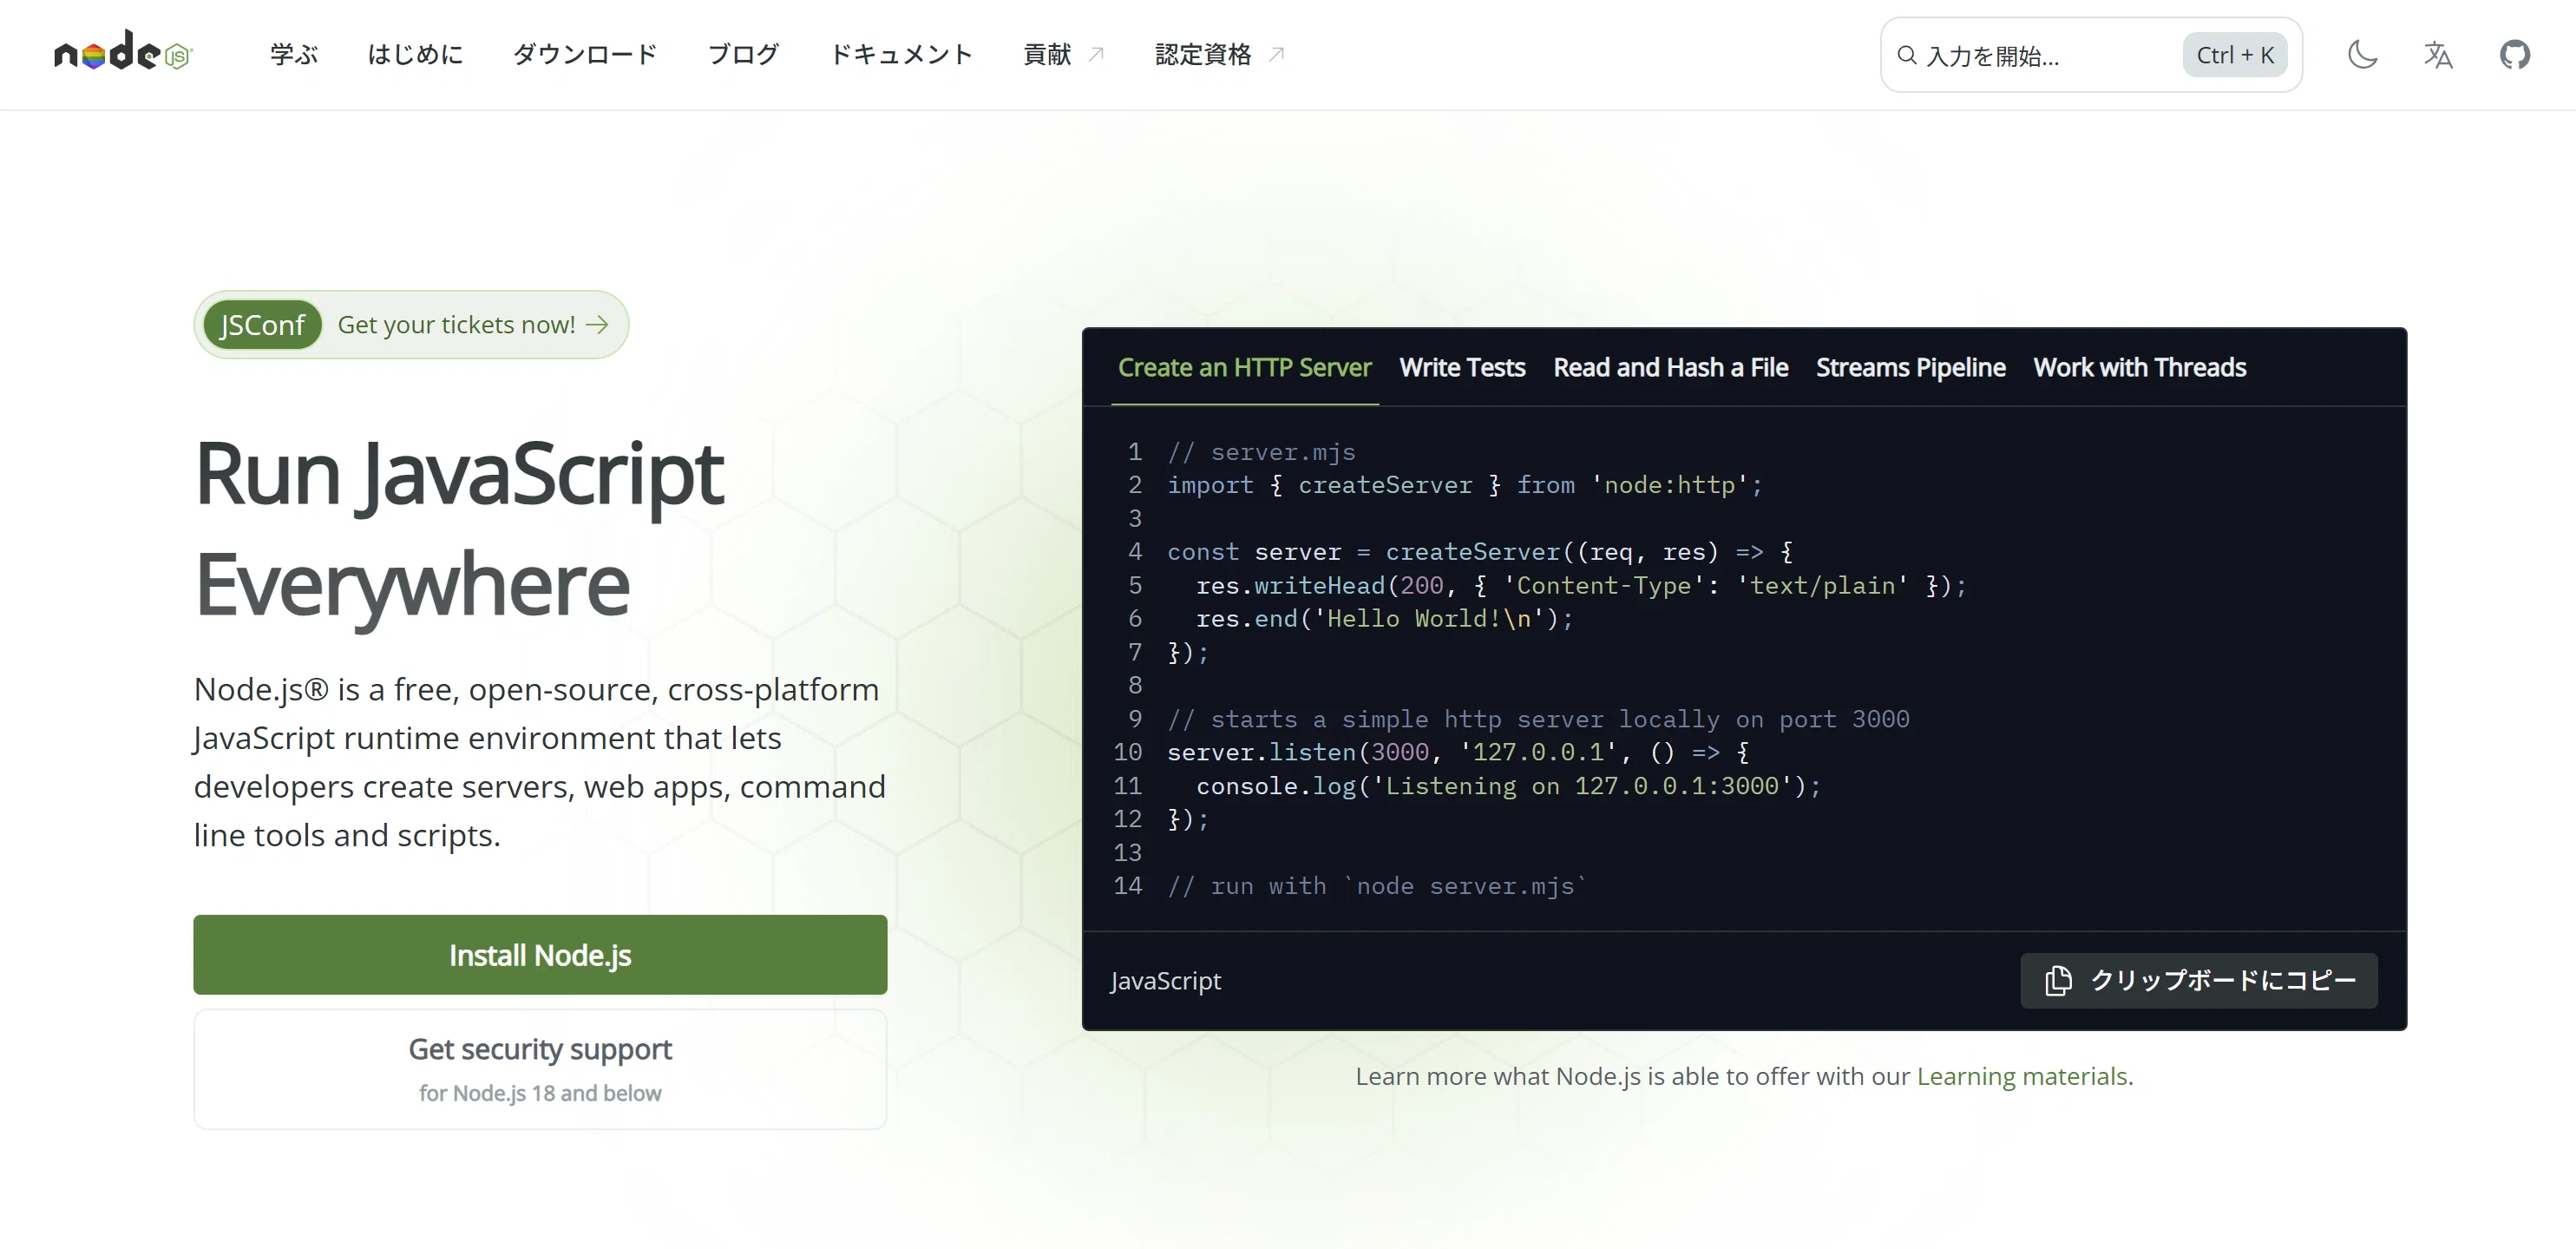Select Create an HTTP Server tab
The height and width of the screenshot is (1249, 2576).
pos(1244,368)
